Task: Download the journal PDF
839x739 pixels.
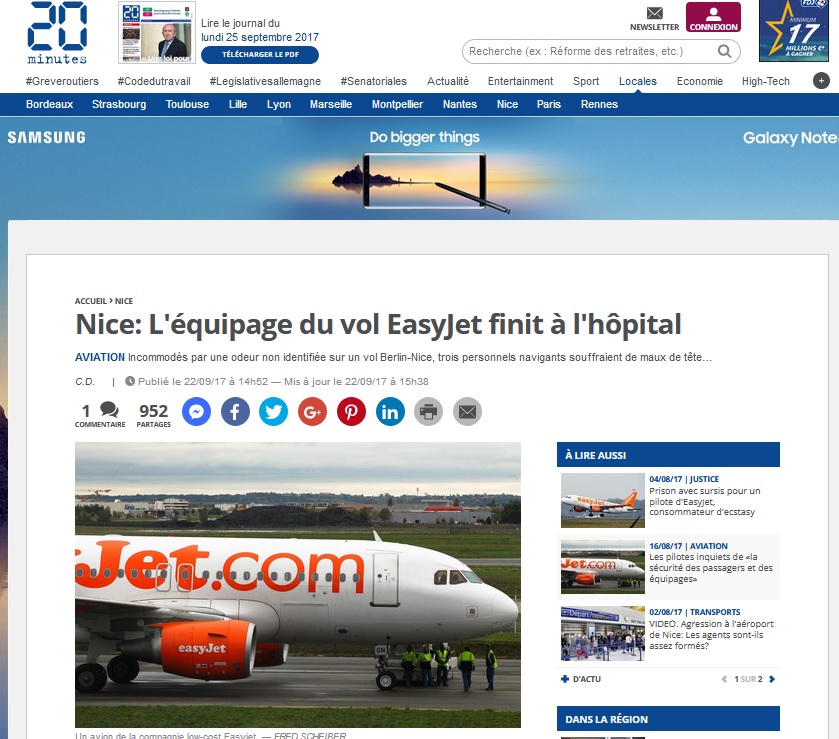Action: [x=260, y=55]
